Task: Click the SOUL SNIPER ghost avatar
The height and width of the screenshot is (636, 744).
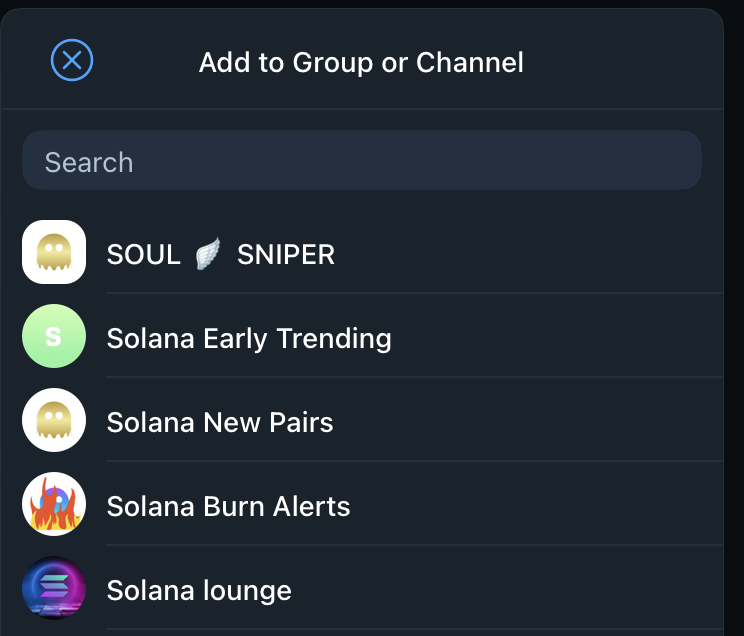Action: (54, 253)
